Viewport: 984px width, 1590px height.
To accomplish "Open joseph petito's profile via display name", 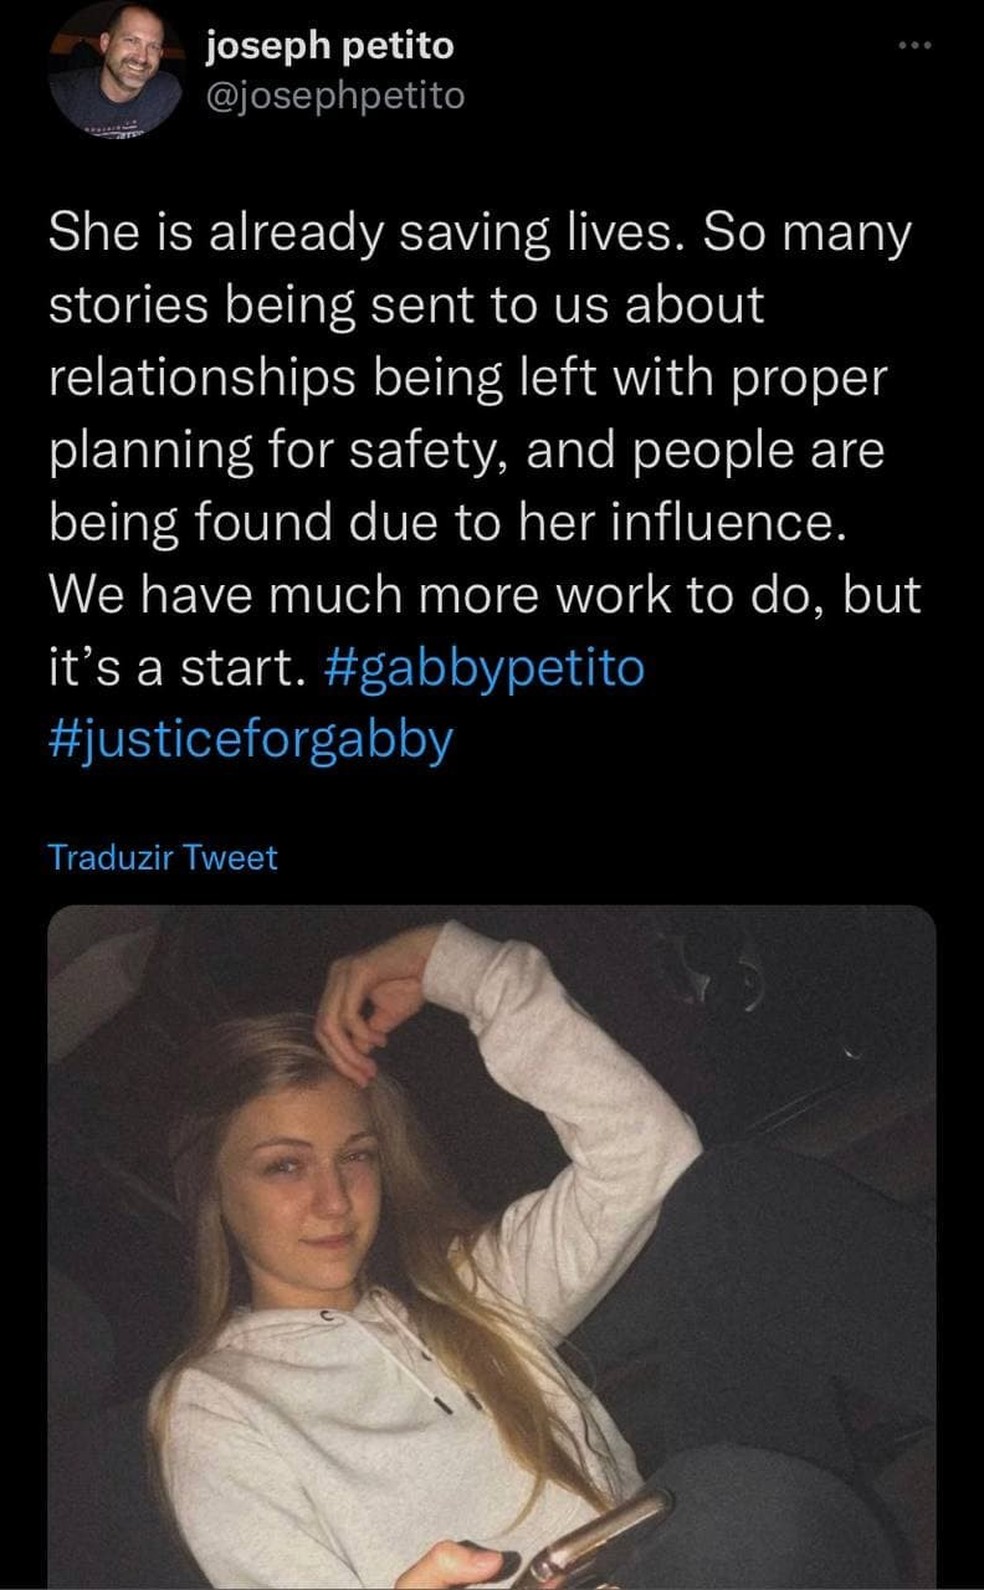I will tap(330, 46).
